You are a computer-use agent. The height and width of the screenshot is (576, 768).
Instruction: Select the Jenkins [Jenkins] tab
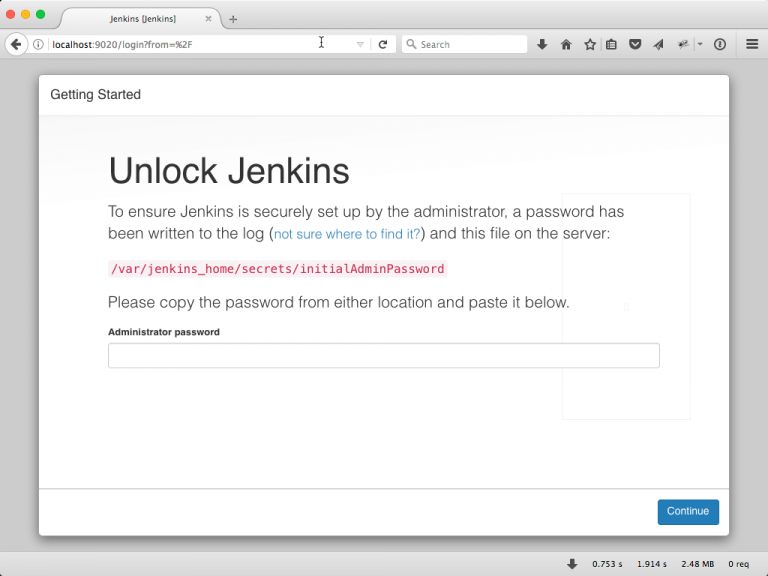pos(142,19)
